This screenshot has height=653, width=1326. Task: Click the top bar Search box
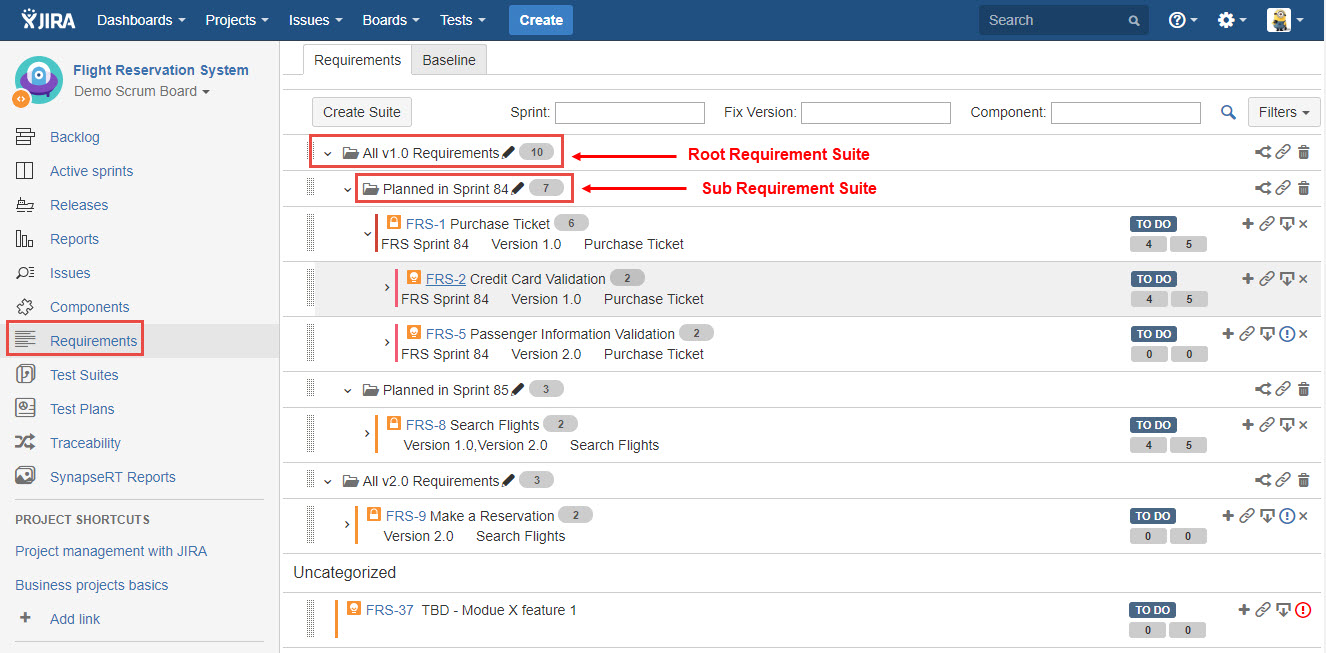point(1064,20)
